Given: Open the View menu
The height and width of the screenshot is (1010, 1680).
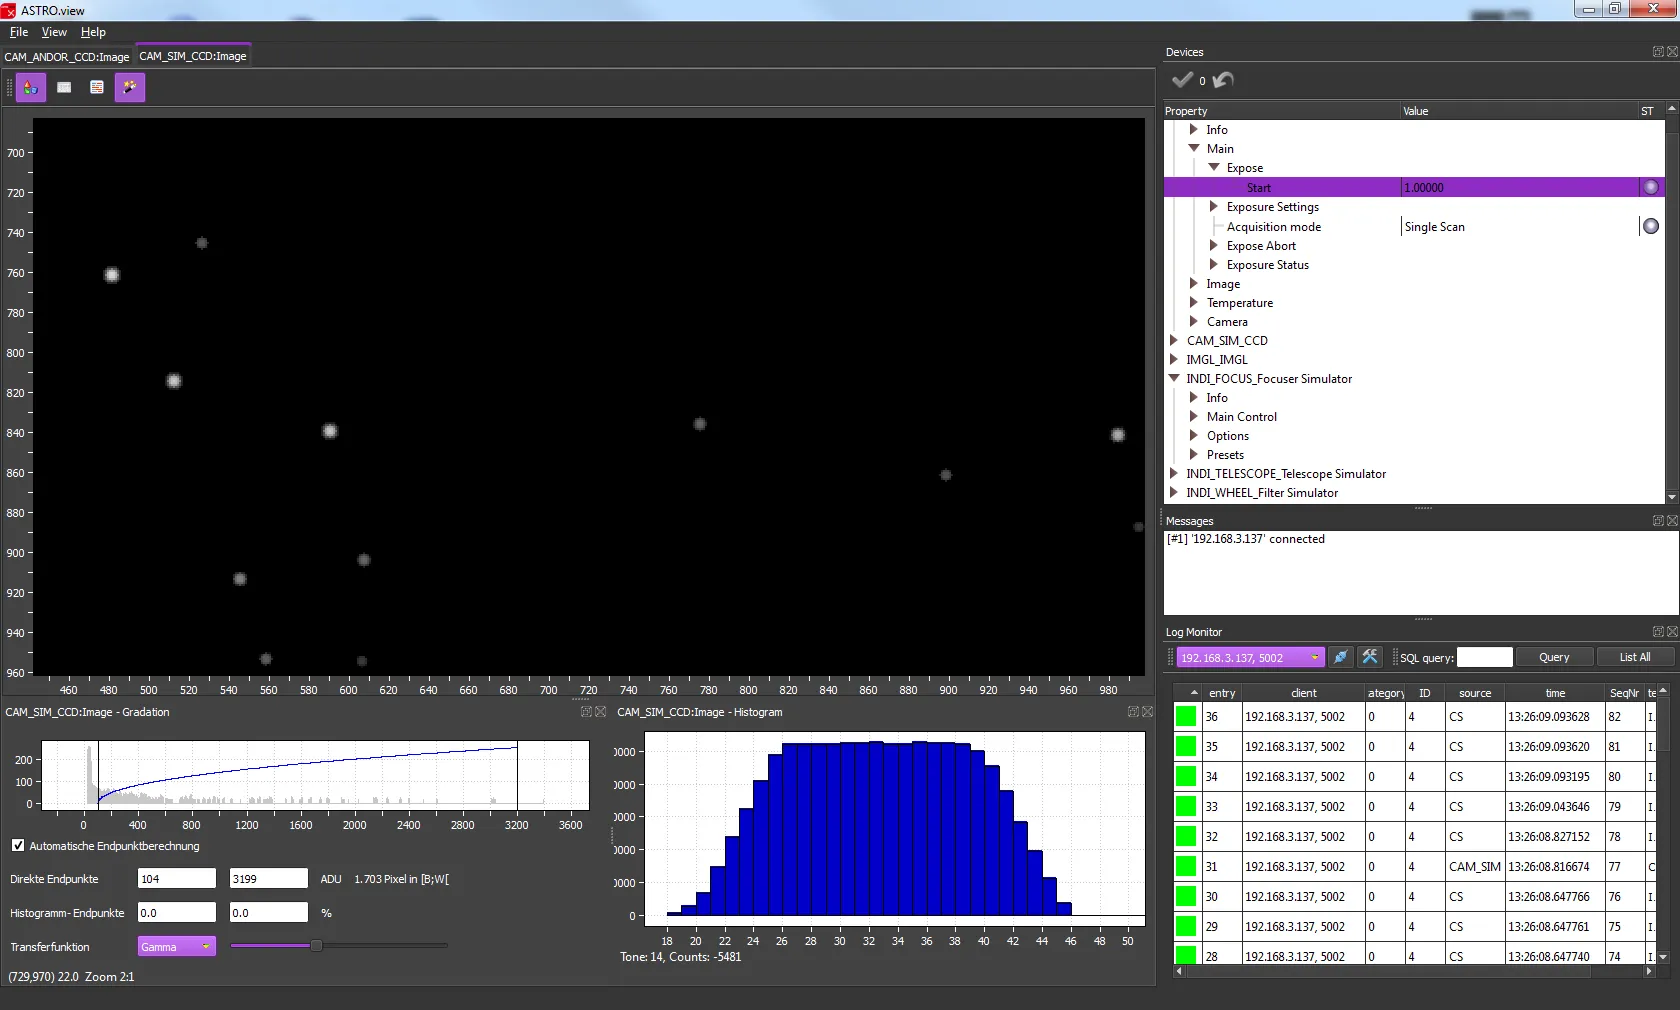Looking at the screenshot, I should point(54,32).
